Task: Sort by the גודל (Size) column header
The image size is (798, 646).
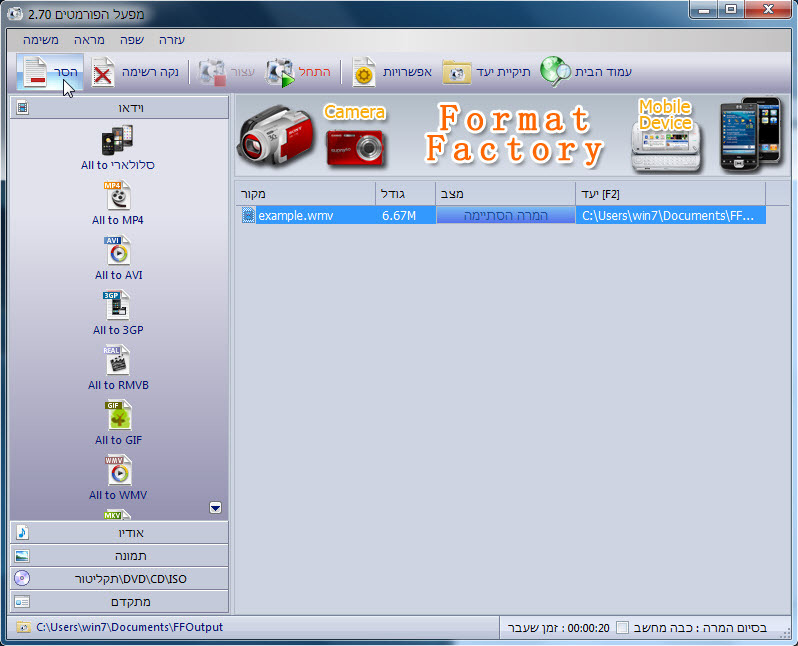Action: pos(405,194)
